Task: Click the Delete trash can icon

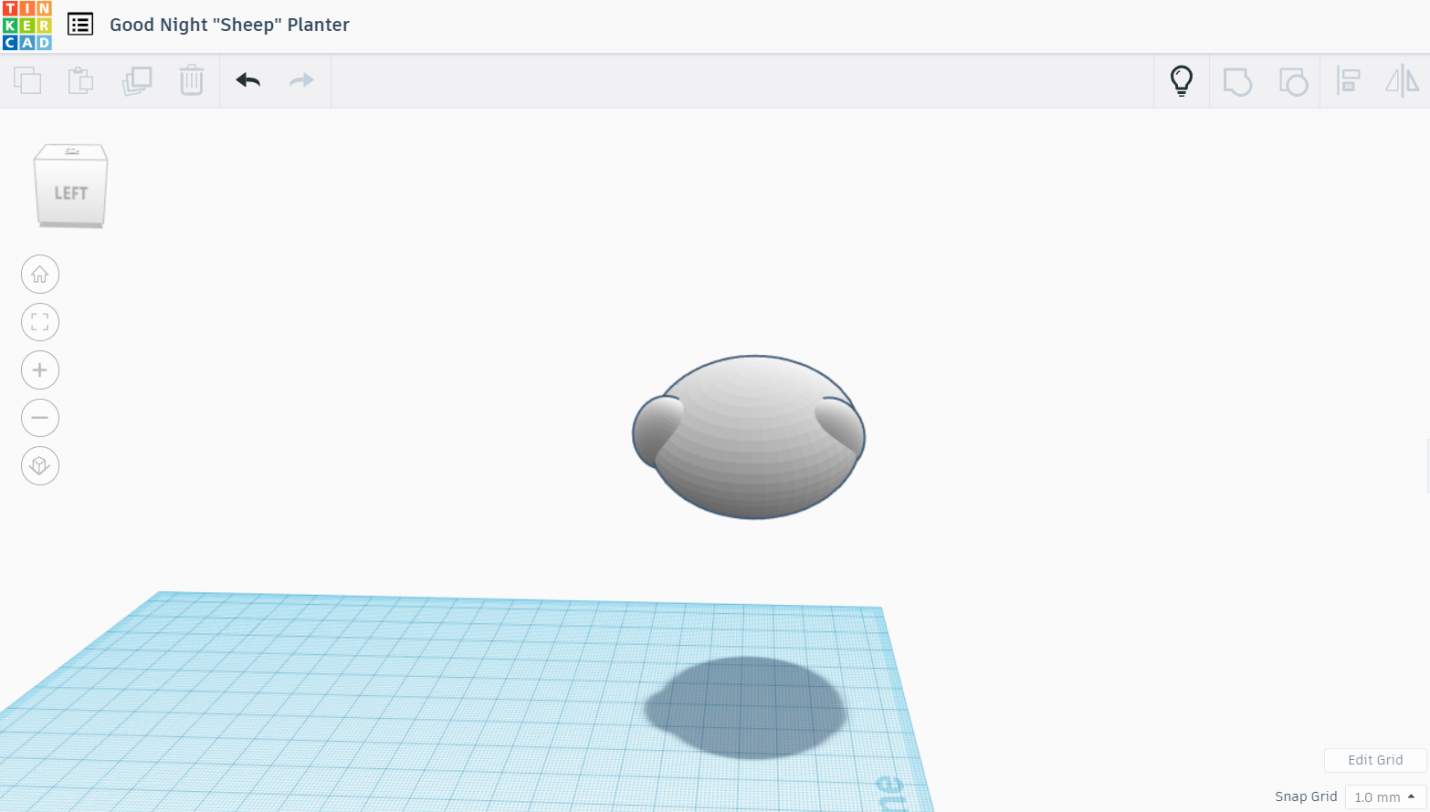Action: pyautogui.click(x=192, y=80)
